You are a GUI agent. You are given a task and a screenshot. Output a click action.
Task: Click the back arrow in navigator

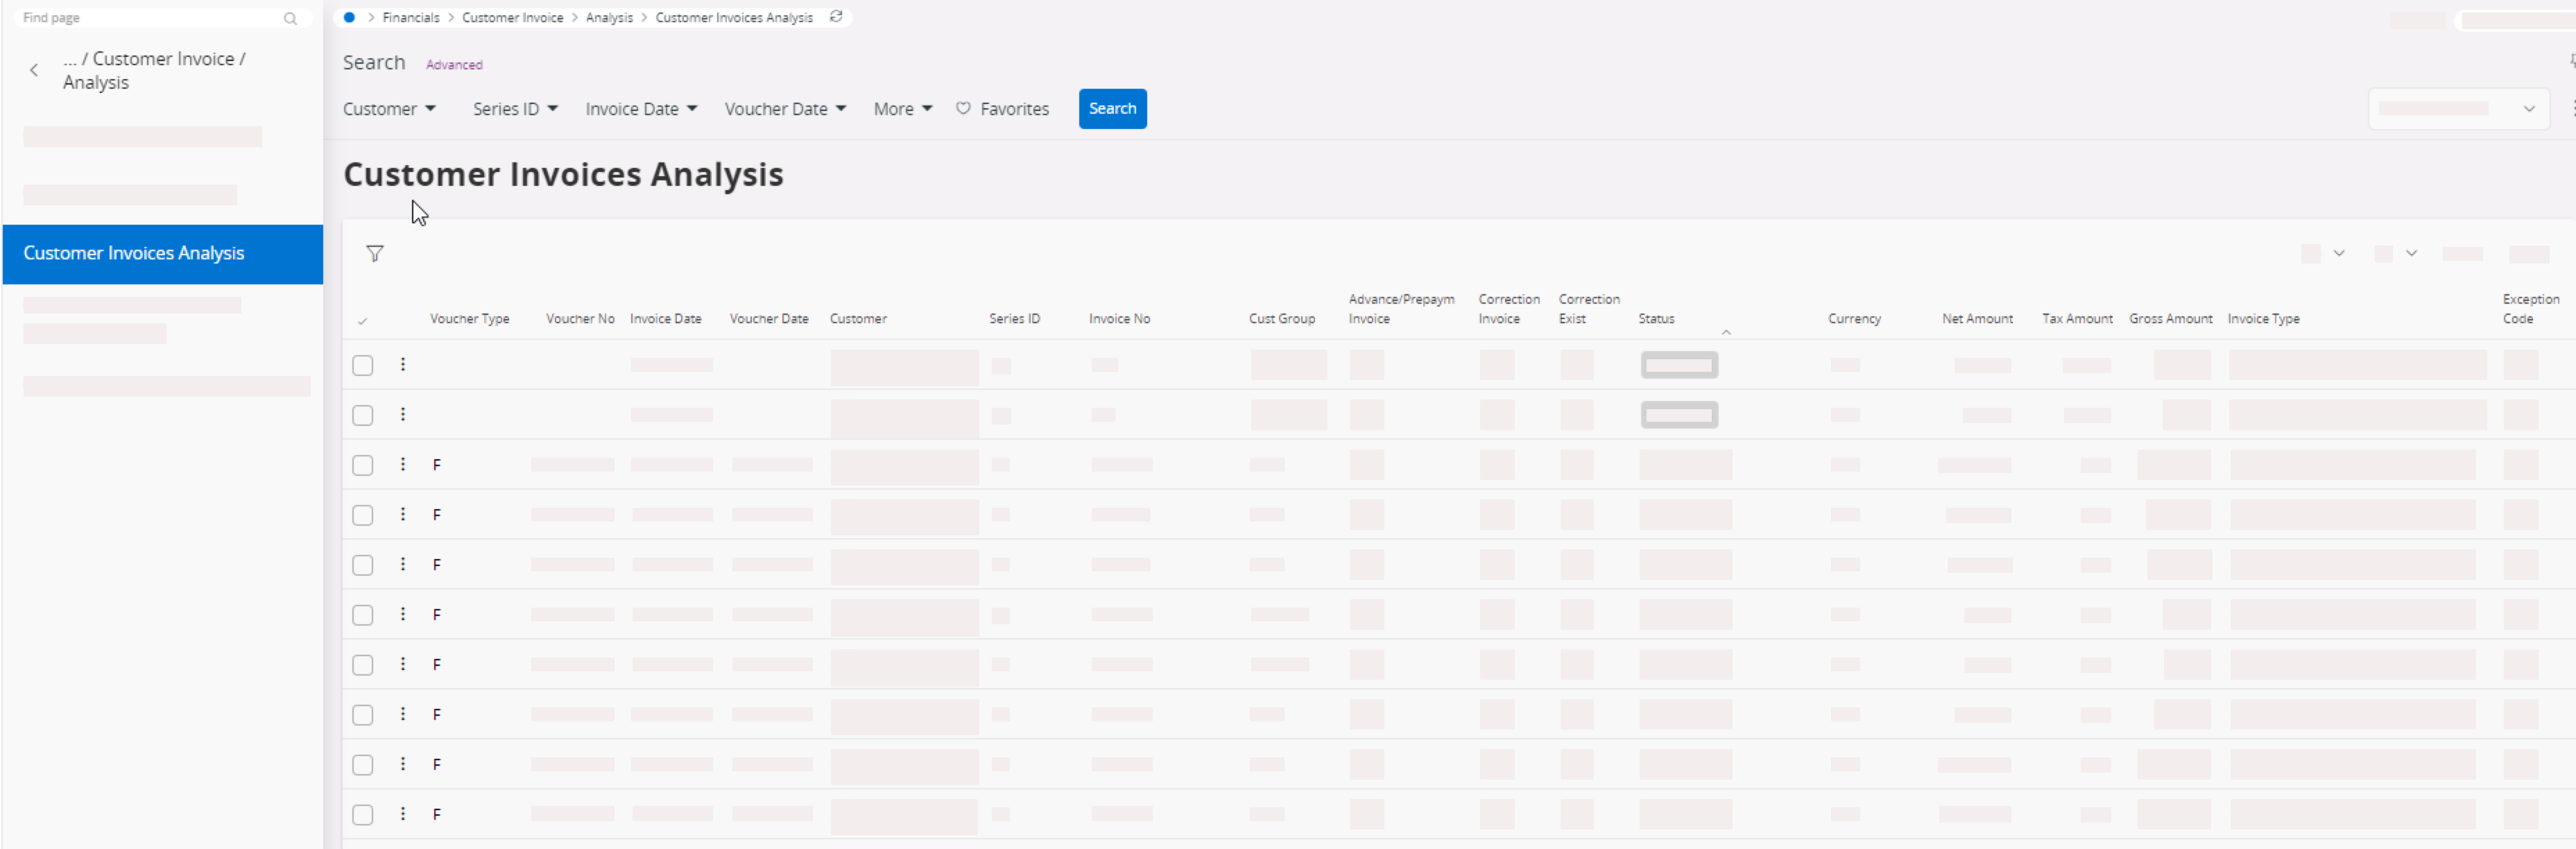tap(34, 70)
